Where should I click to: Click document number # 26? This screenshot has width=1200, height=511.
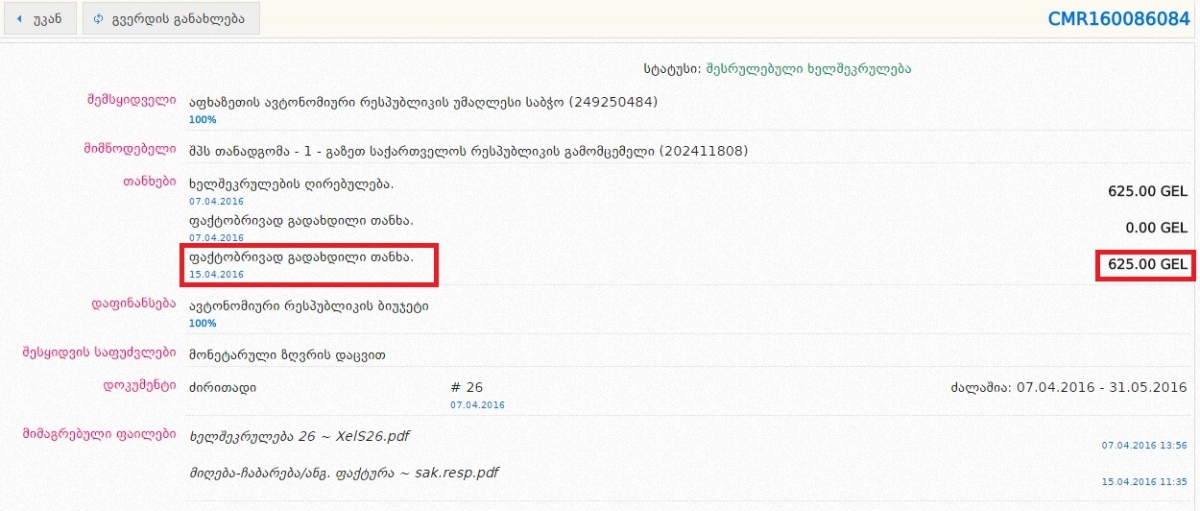pyautogui.click(x=467, y=387)
